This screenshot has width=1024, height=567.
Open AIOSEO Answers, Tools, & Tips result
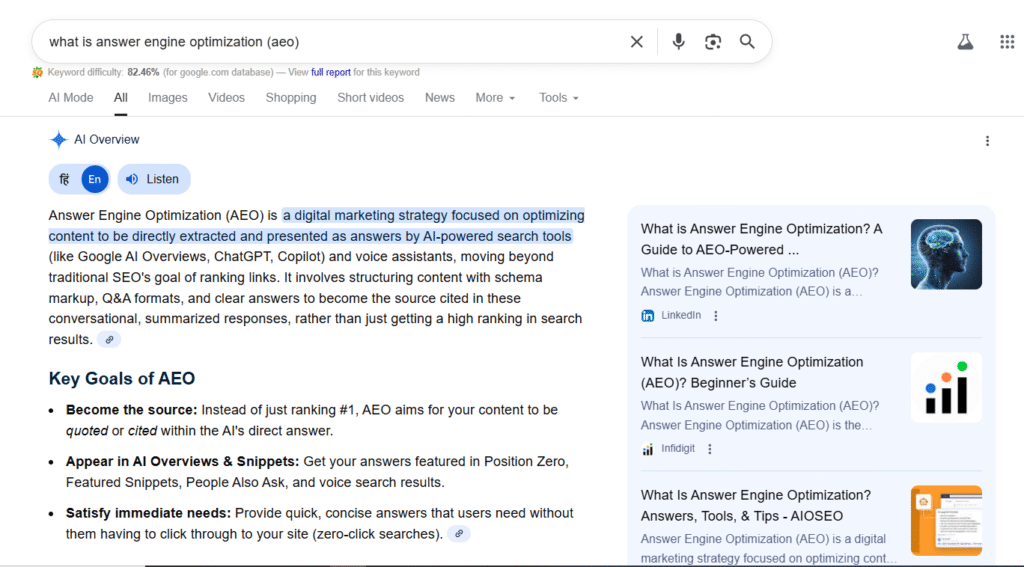coord(756,506)
